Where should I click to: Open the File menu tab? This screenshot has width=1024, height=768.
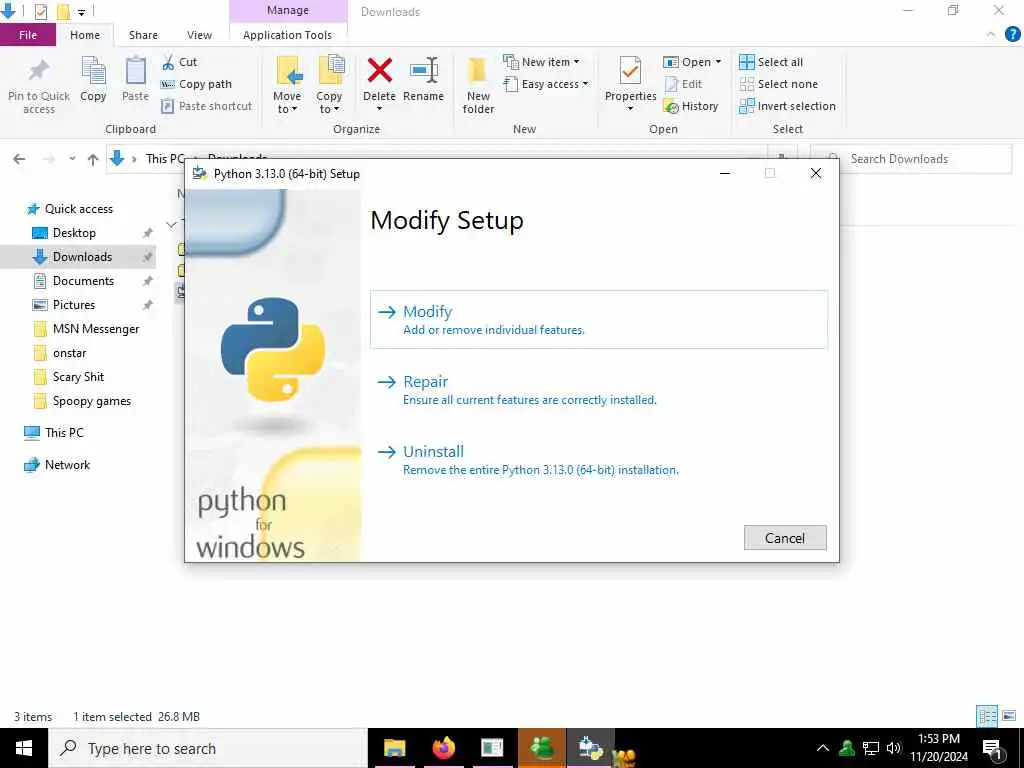tap(28, 35)
